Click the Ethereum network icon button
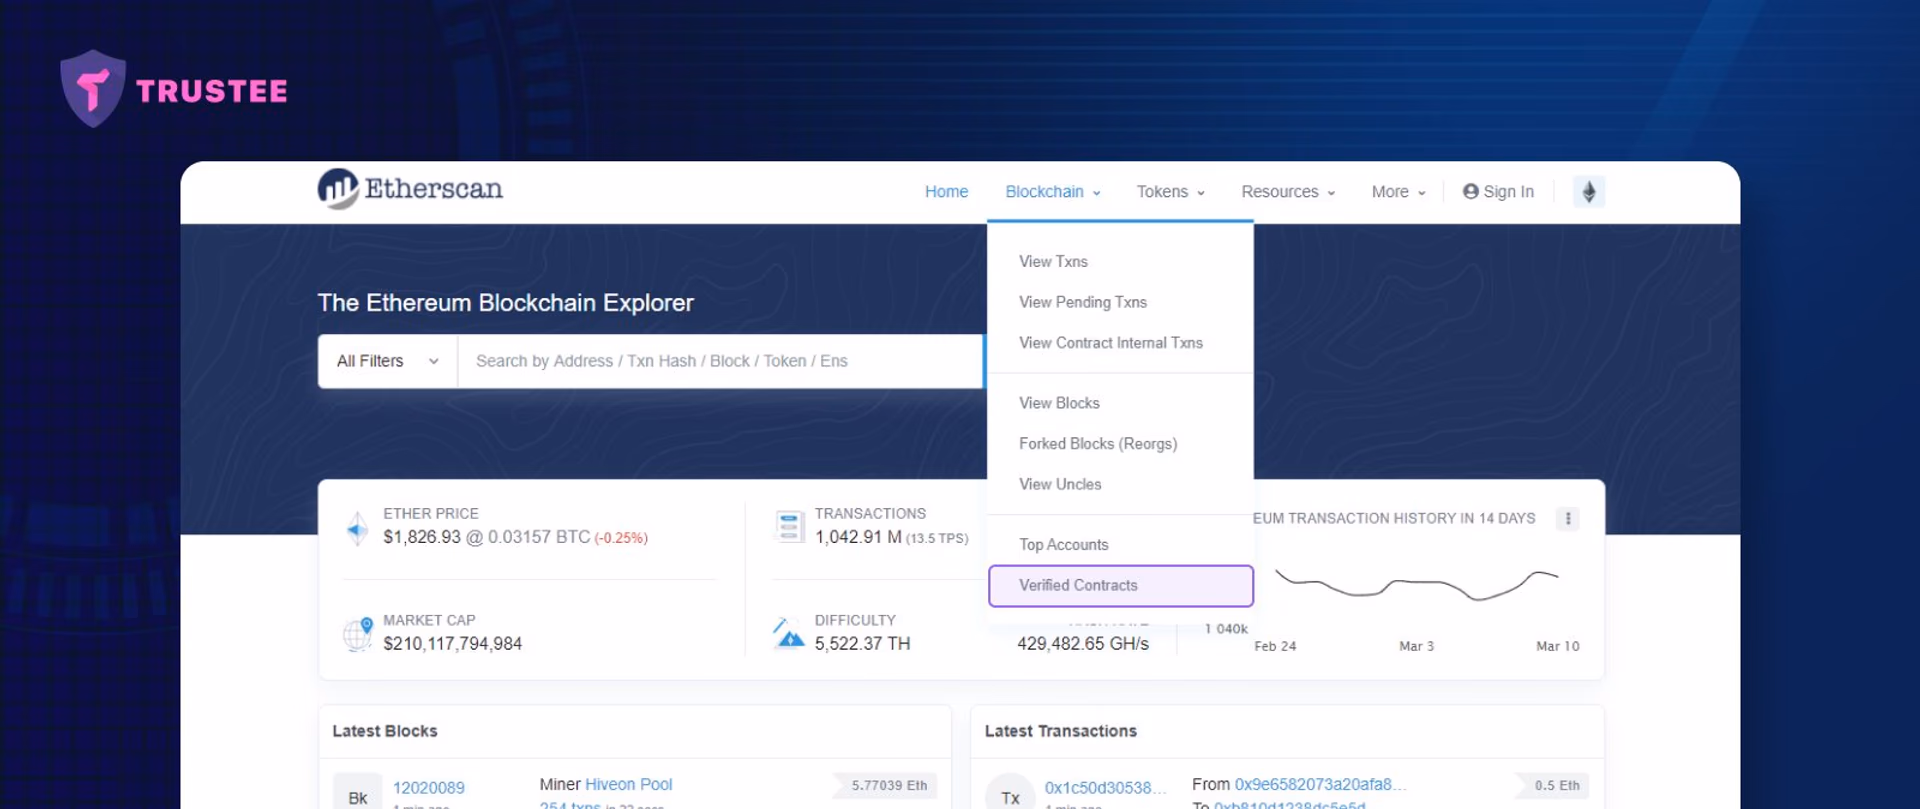This screenshot has width=1920, height=809. (1589, 191)
